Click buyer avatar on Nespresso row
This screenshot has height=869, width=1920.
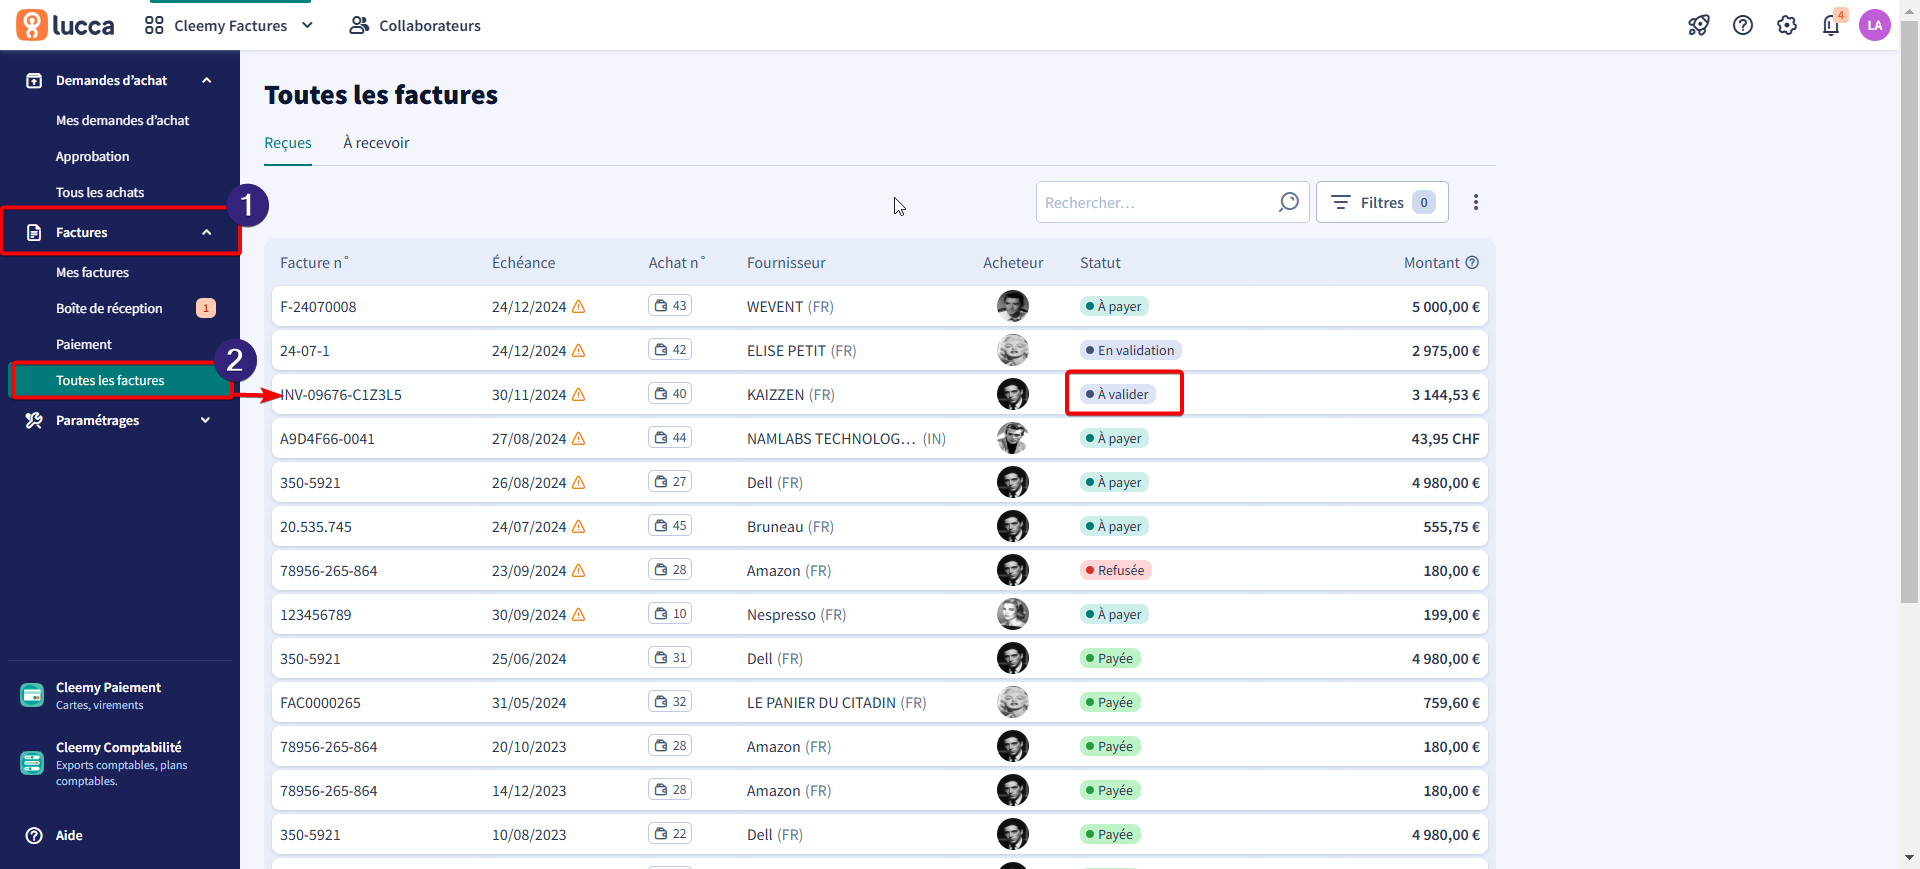coord(1013,614)
